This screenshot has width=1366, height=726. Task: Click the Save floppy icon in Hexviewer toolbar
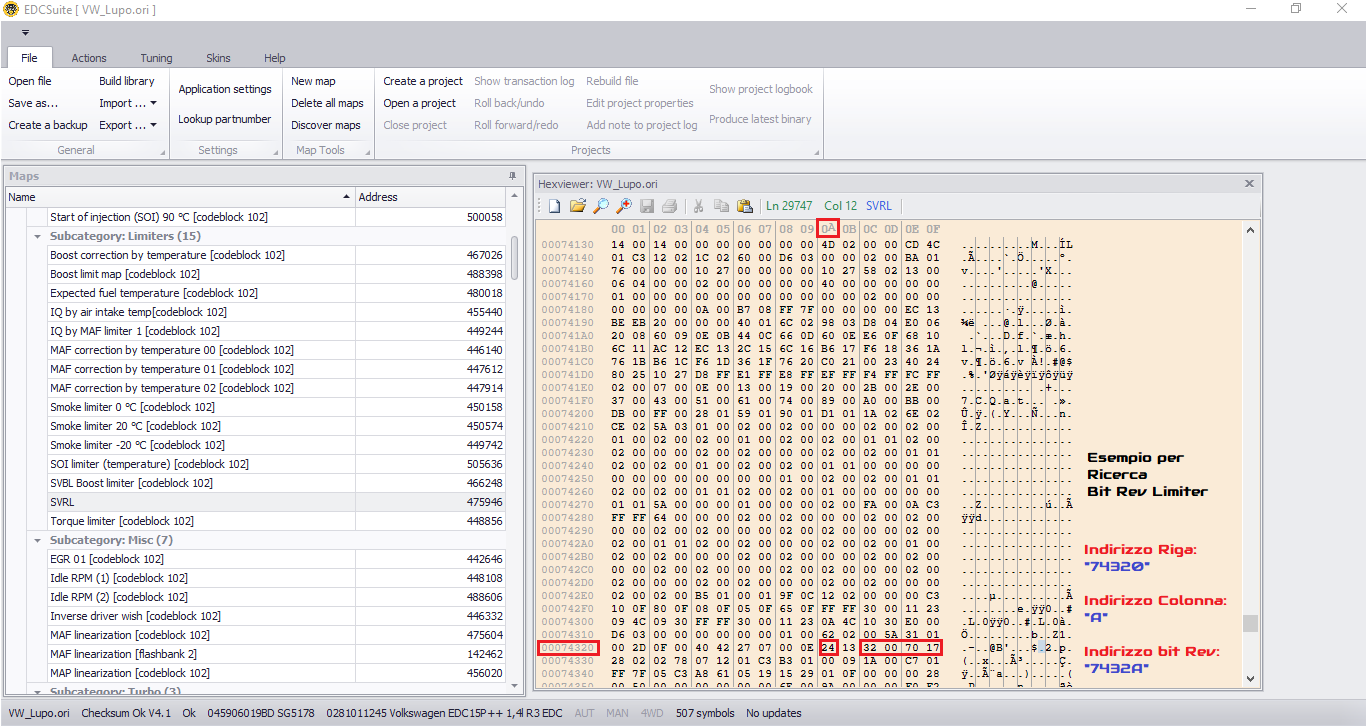[x=647, y=206]
